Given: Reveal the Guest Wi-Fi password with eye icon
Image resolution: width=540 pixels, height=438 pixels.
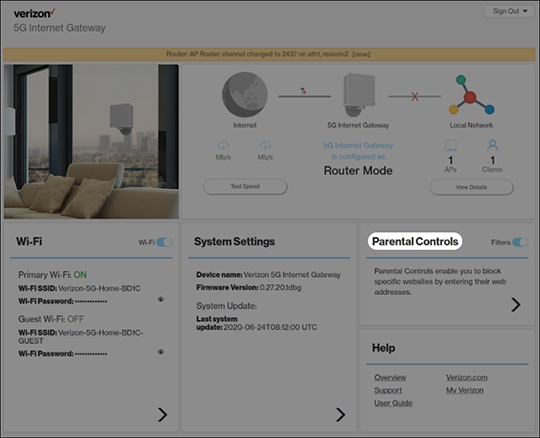Looking at the screenshot, I should [160, 352].
